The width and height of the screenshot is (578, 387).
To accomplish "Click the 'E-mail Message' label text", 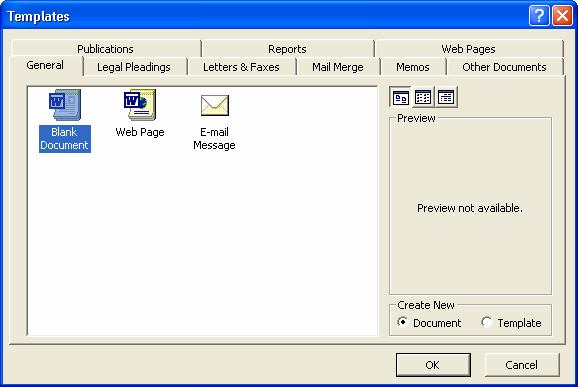I will [x=215, y=139].
